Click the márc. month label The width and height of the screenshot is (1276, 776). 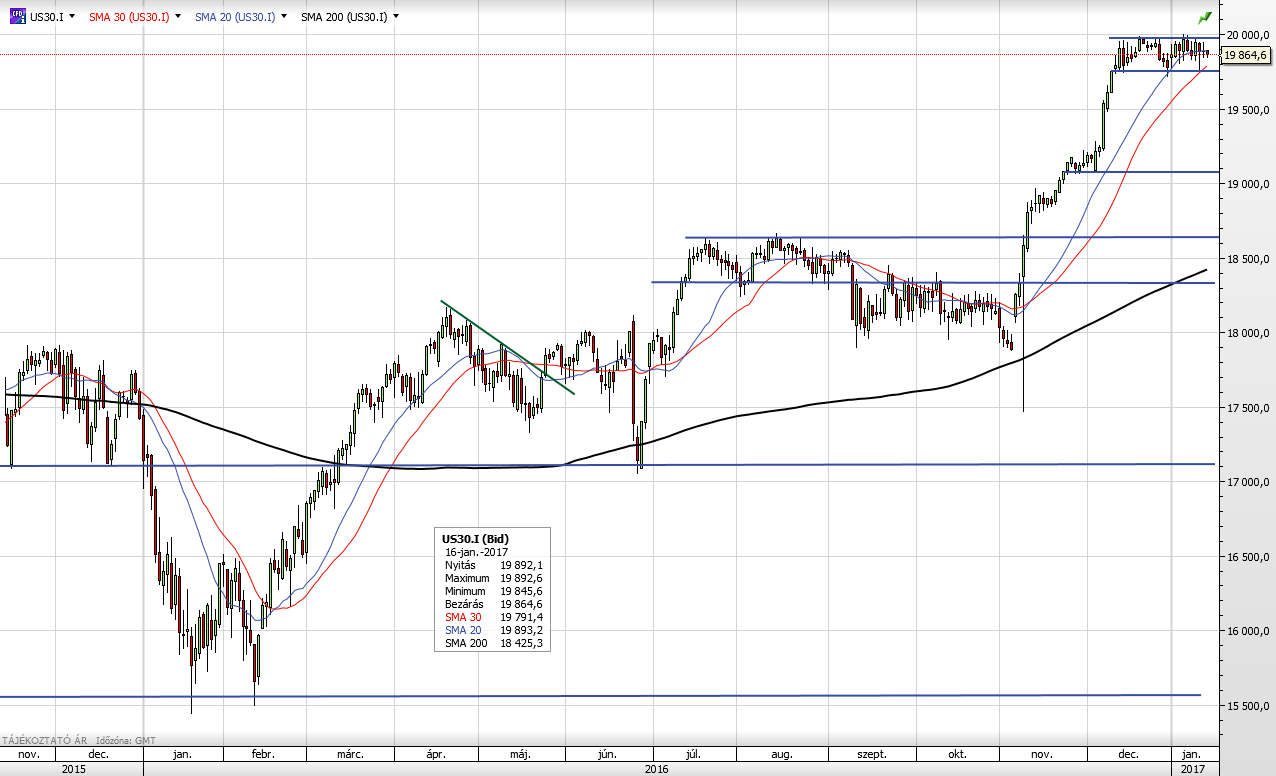click(349, 754)
